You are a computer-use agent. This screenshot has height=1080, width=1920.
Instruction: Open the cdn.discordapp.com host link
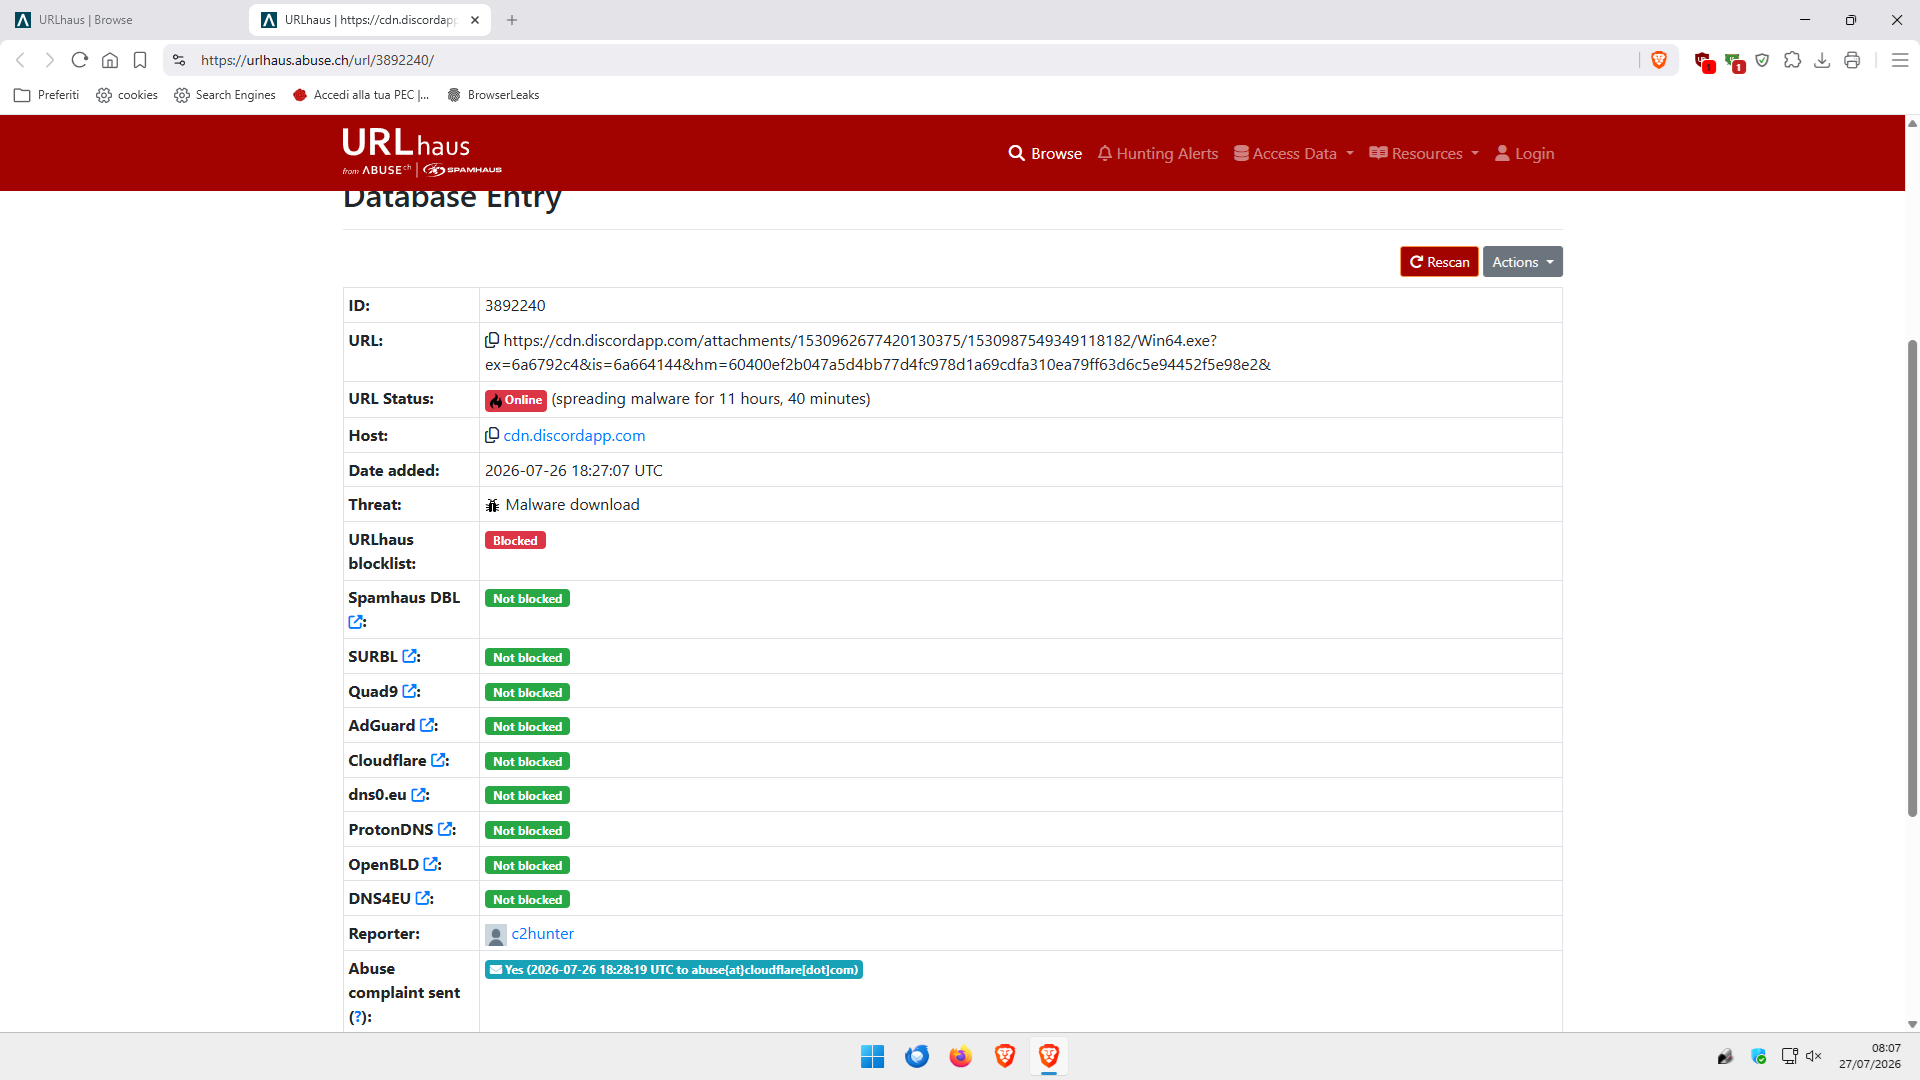coord(574,436)
